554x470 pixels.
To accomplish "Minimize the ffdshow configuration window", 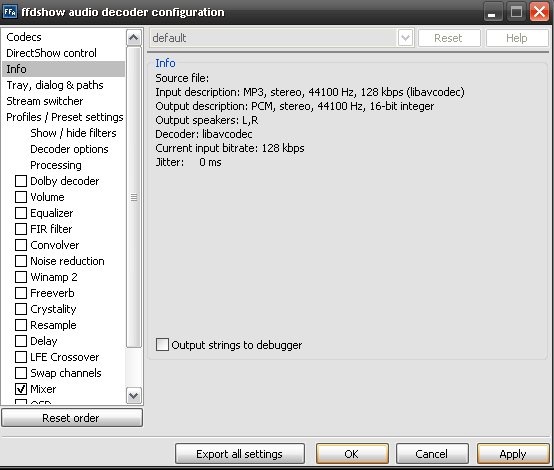I will (x=493, y=12).
